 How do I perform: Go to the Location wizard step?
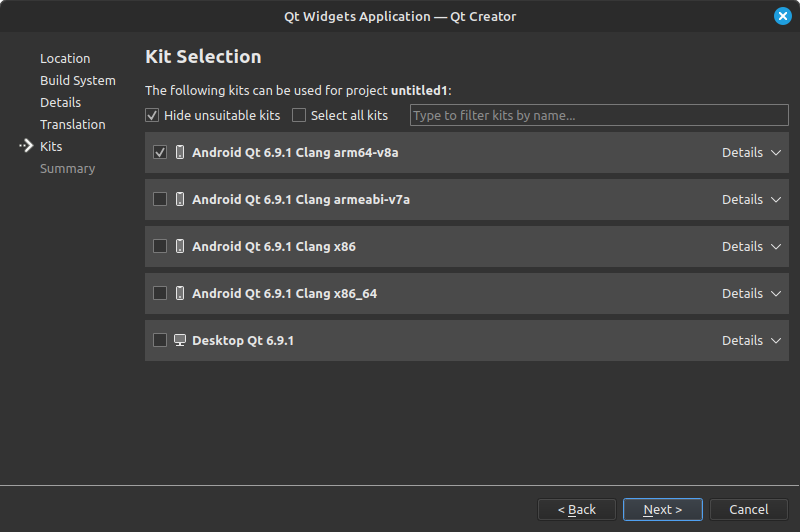pos(65,59)
